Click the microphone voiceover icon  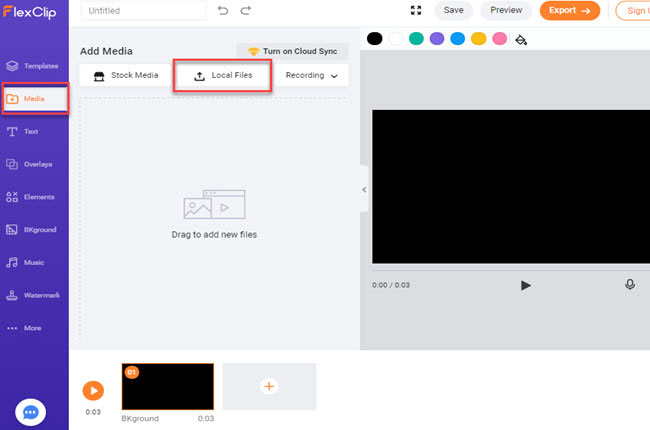click(630, 284)
